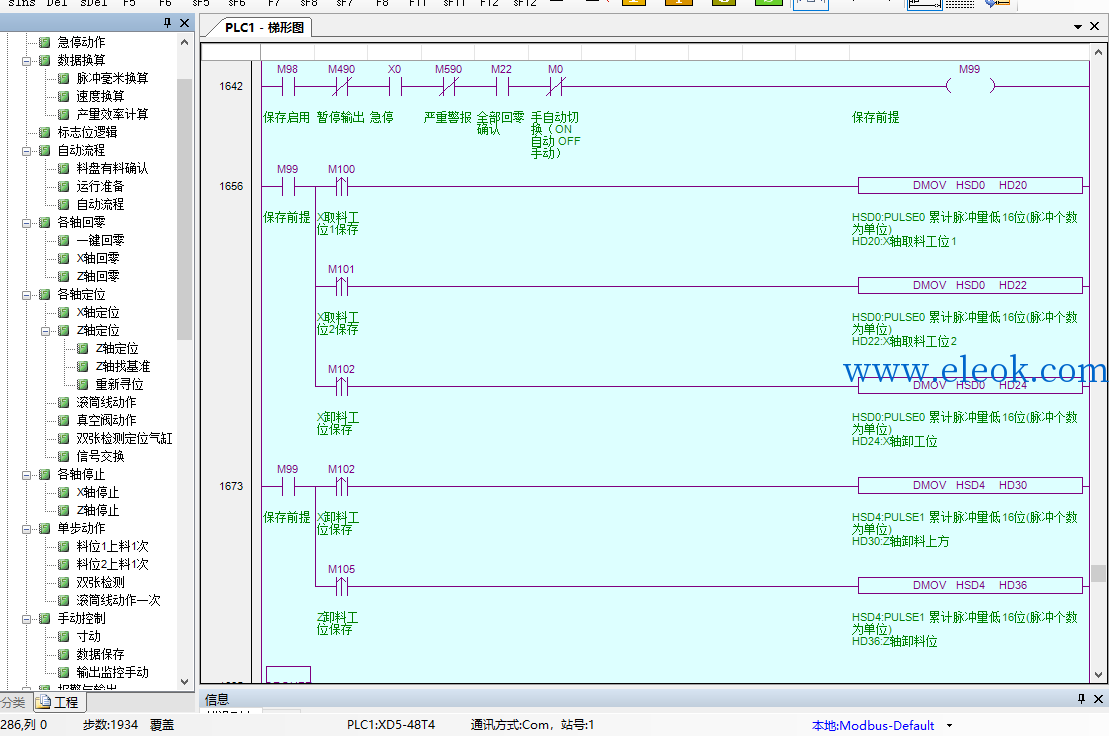Screen dimensions: 1109x736
Task: Select the 速度换算 node icon
Action: coord(64,96)
